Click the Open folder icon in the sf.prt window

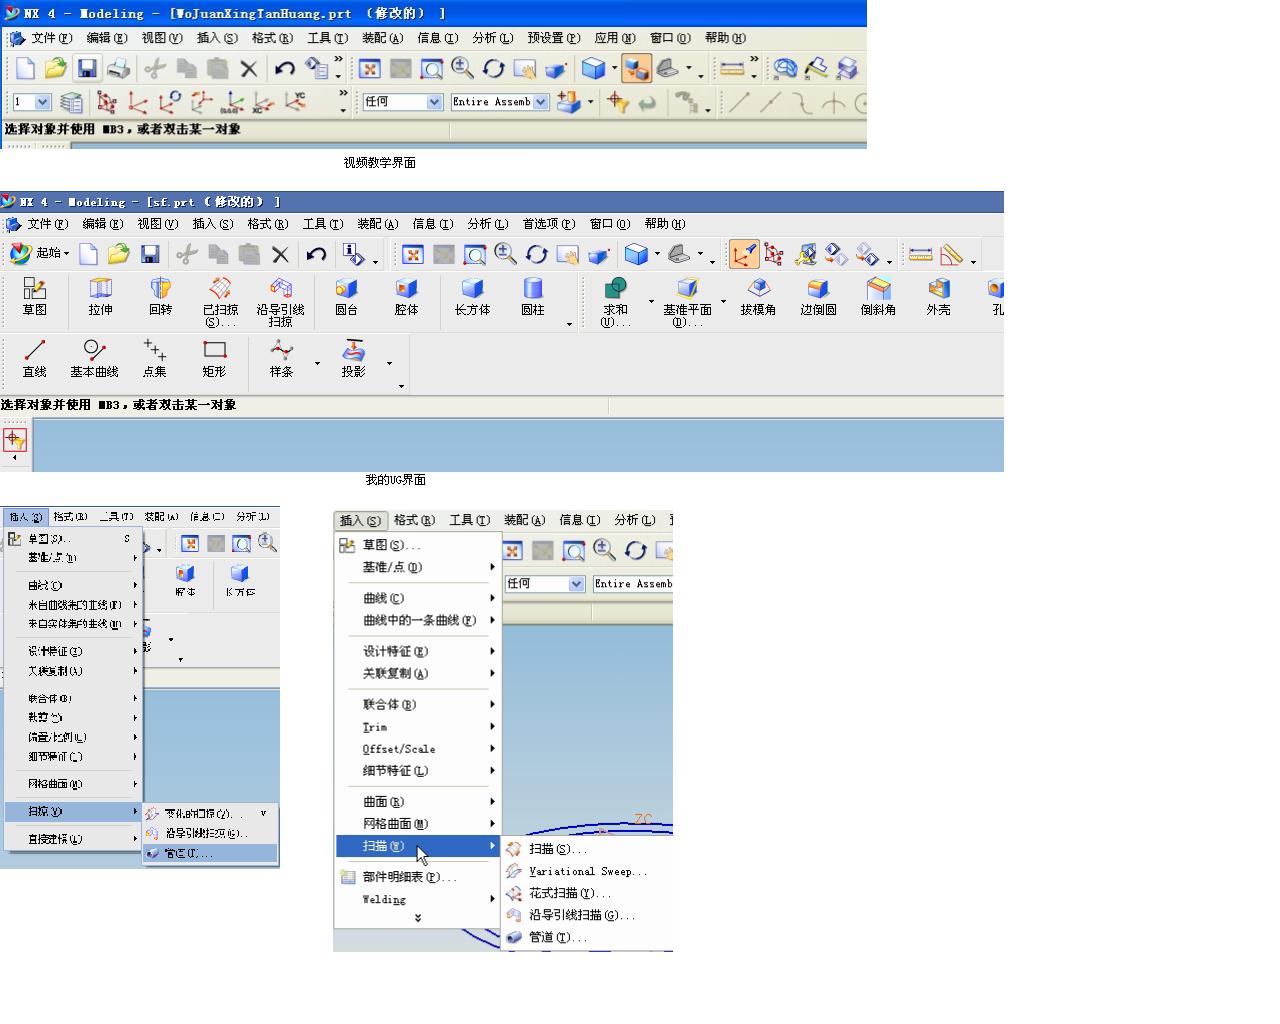[118, 254]
